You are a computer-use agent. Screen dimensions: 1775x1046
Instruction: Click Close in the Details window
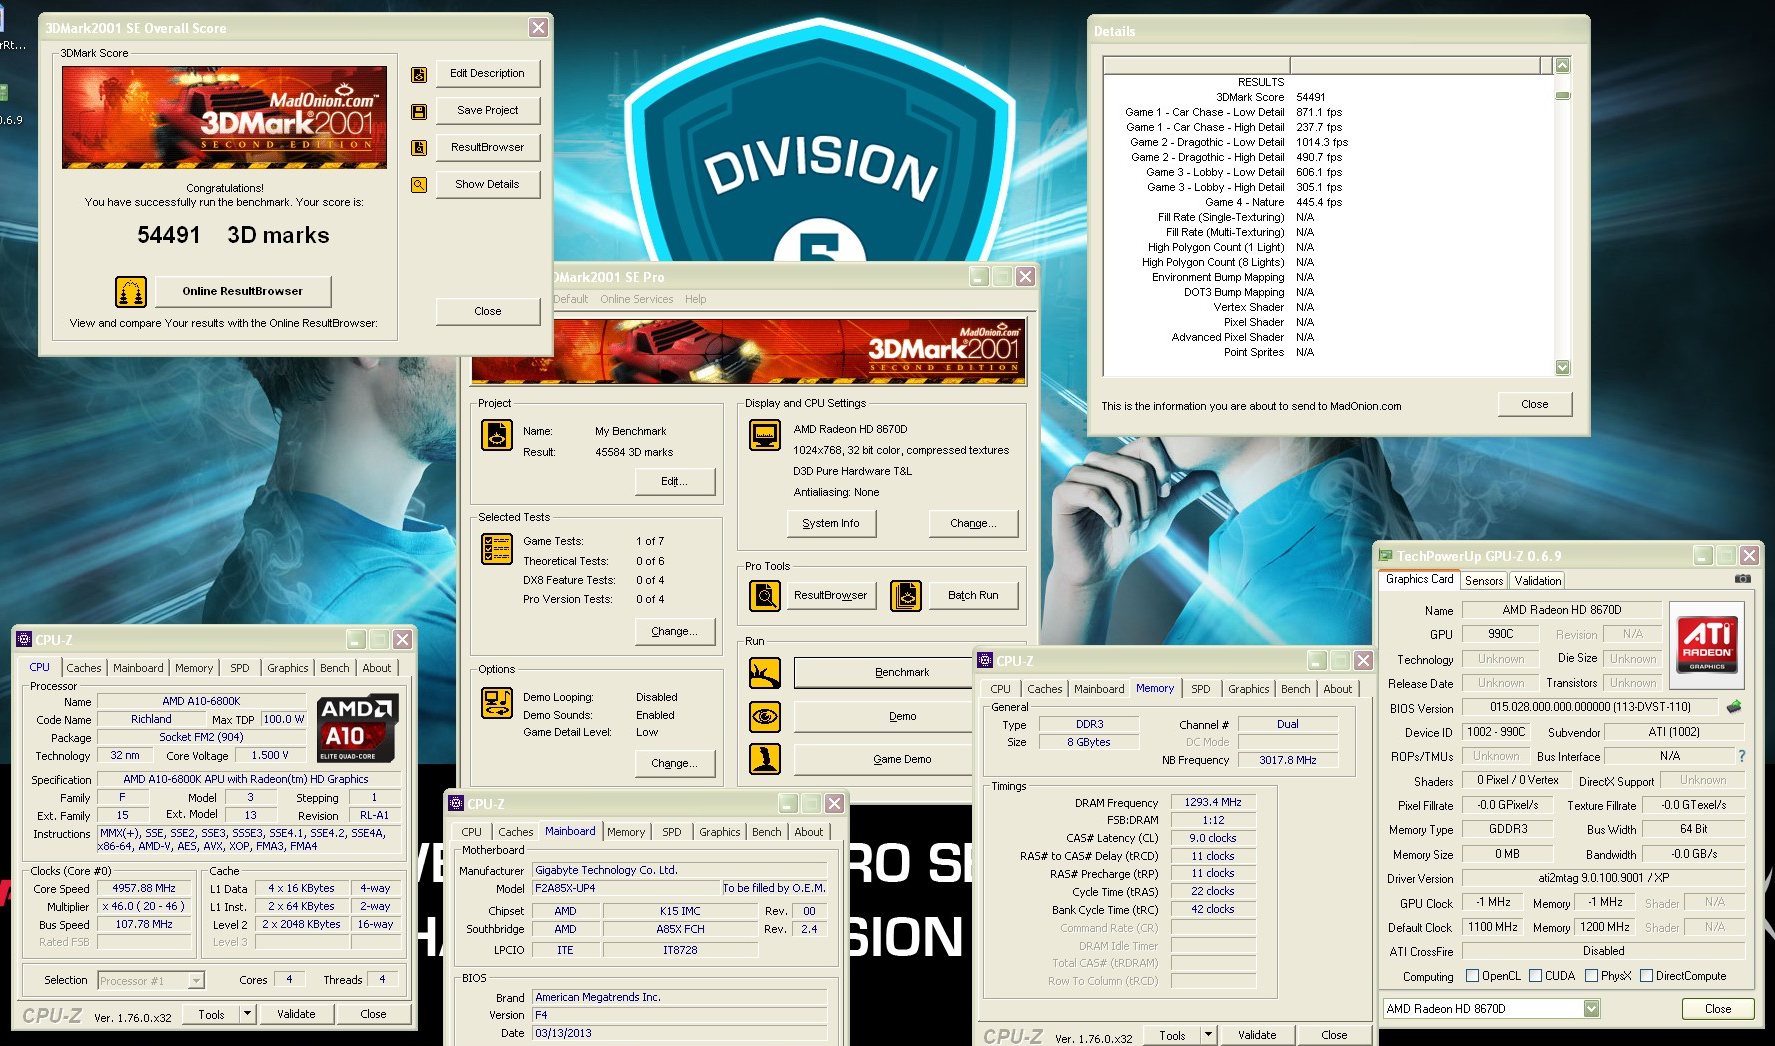pos(1535,405)
